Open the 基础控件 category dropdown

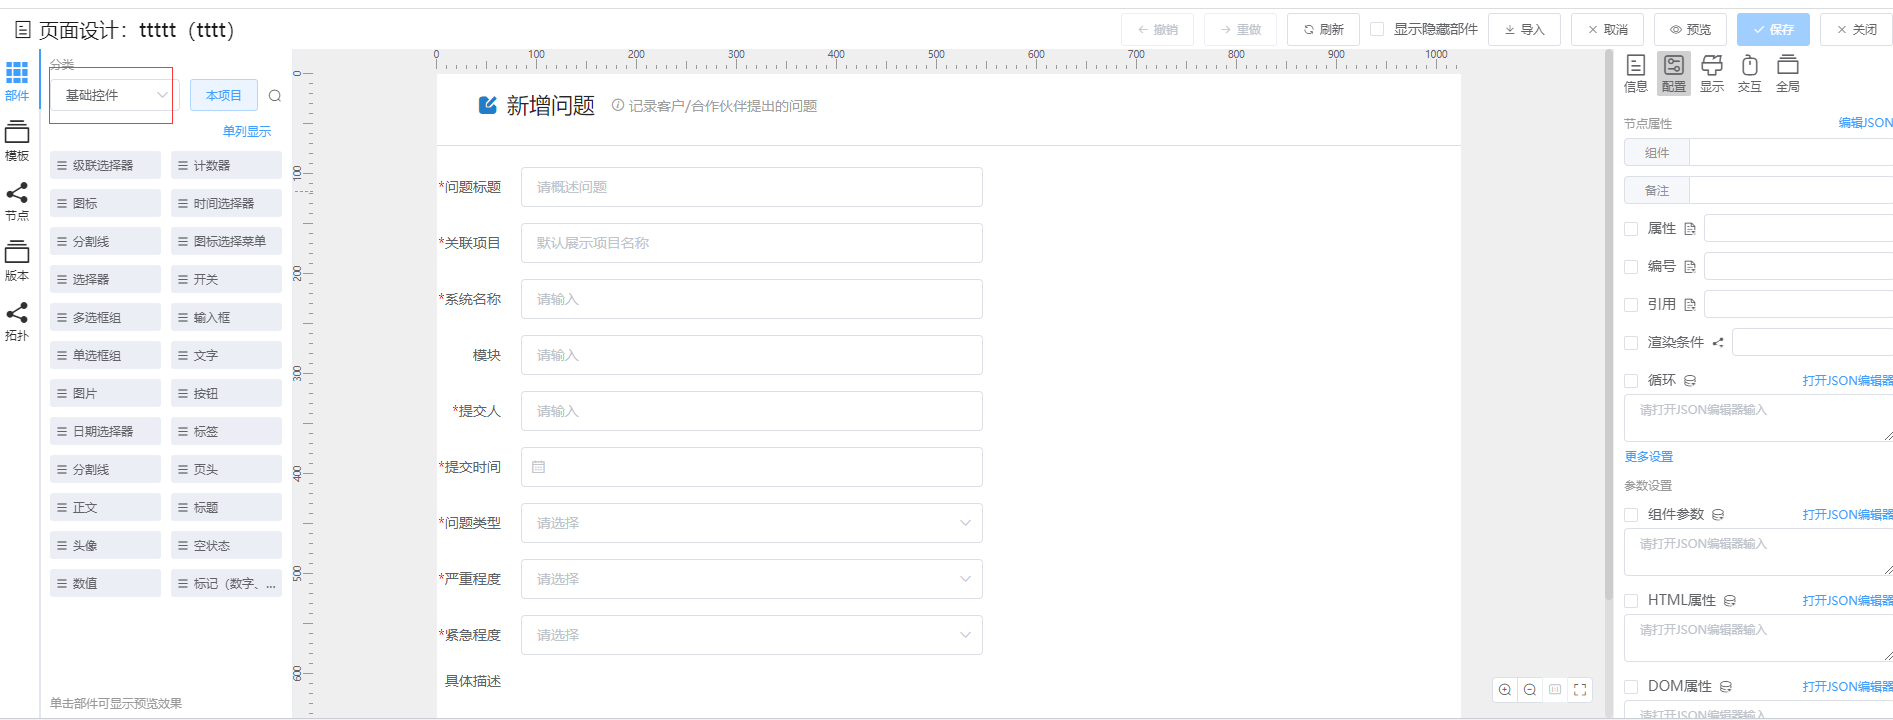click(x=115, y=95)
